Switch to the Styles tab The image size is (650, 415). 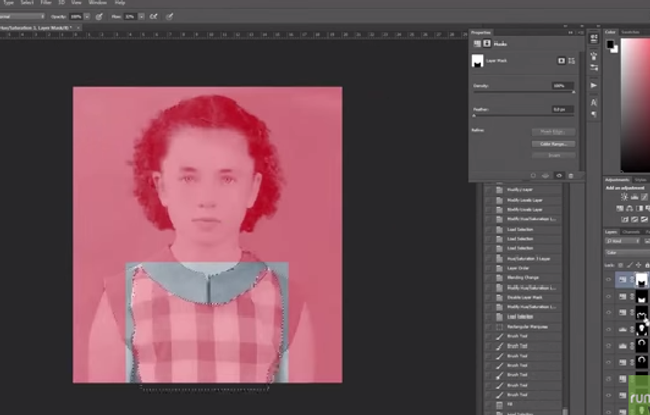click(640, 180)
